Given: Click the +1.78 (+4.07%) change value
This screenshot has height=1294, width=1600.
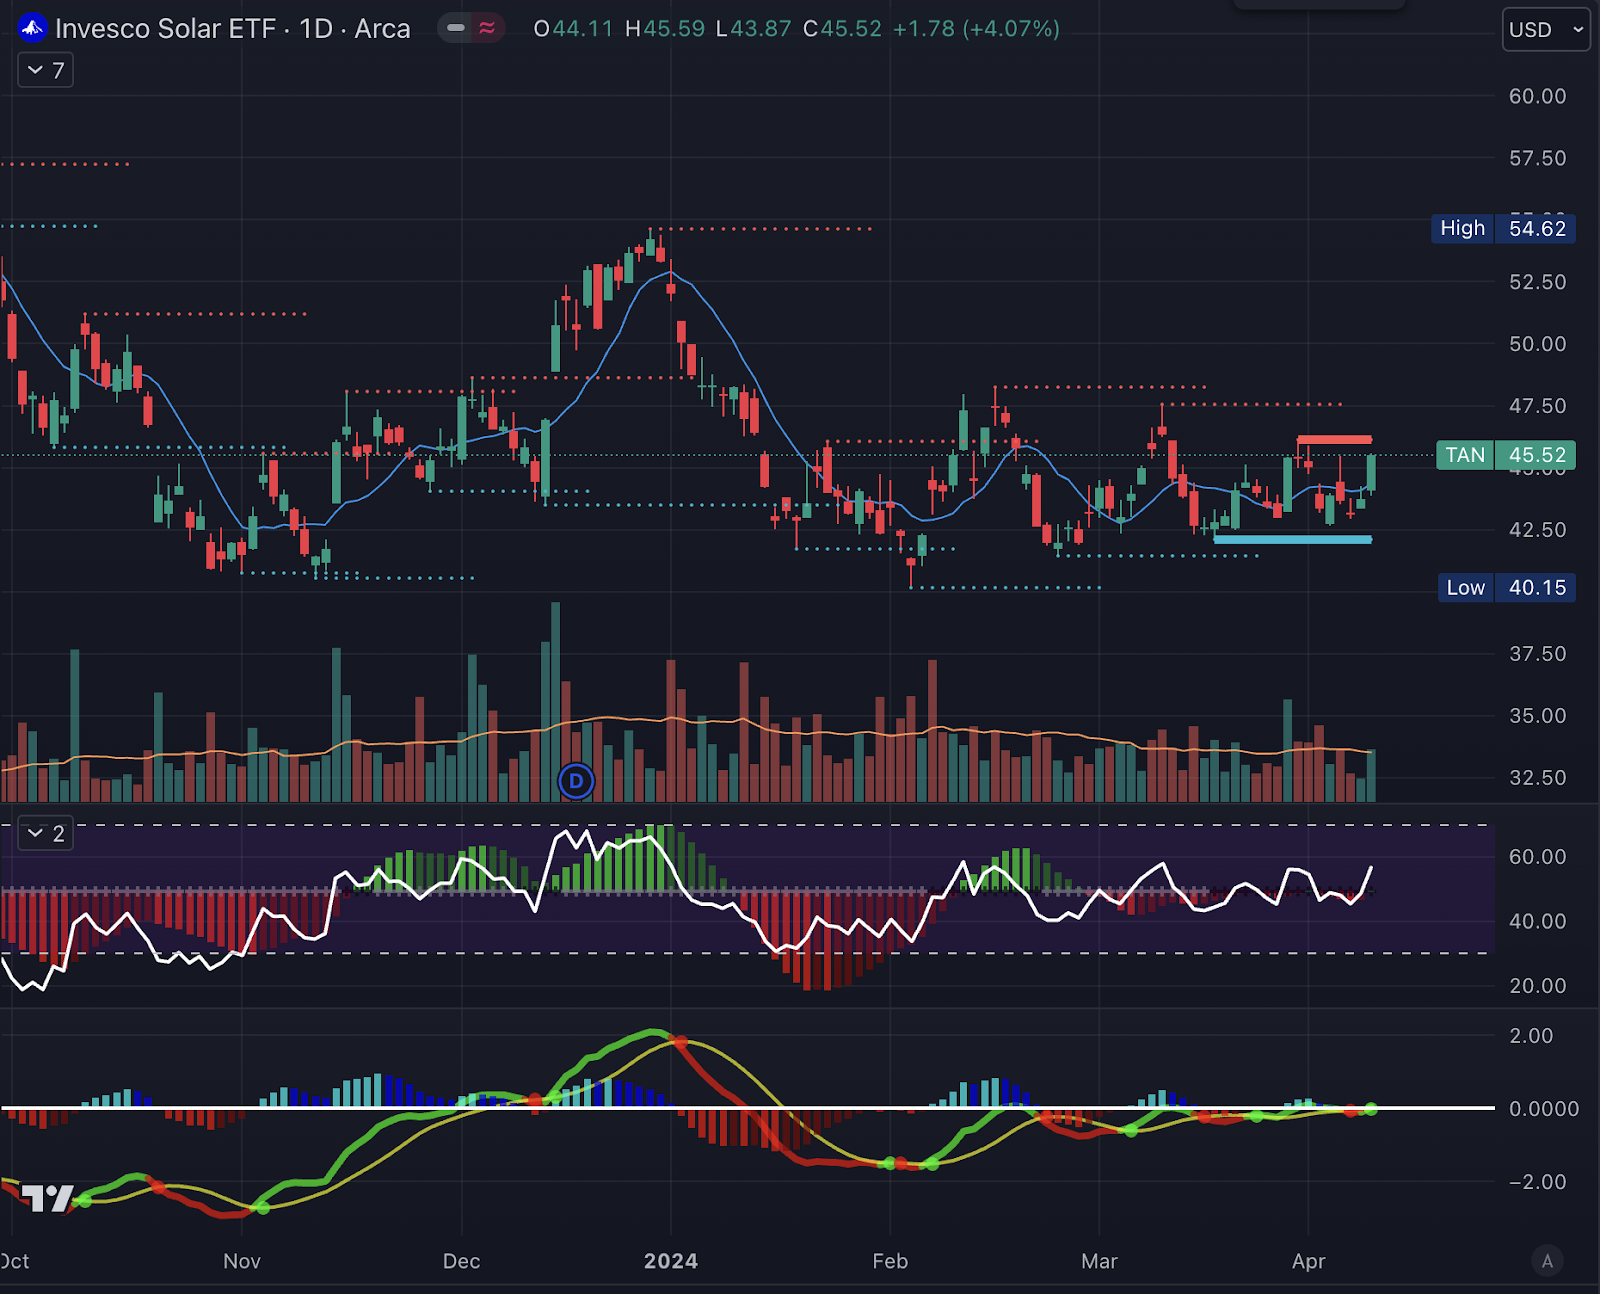Looking at the screenshot, I should pyautogui.click(x=976, y=29).
